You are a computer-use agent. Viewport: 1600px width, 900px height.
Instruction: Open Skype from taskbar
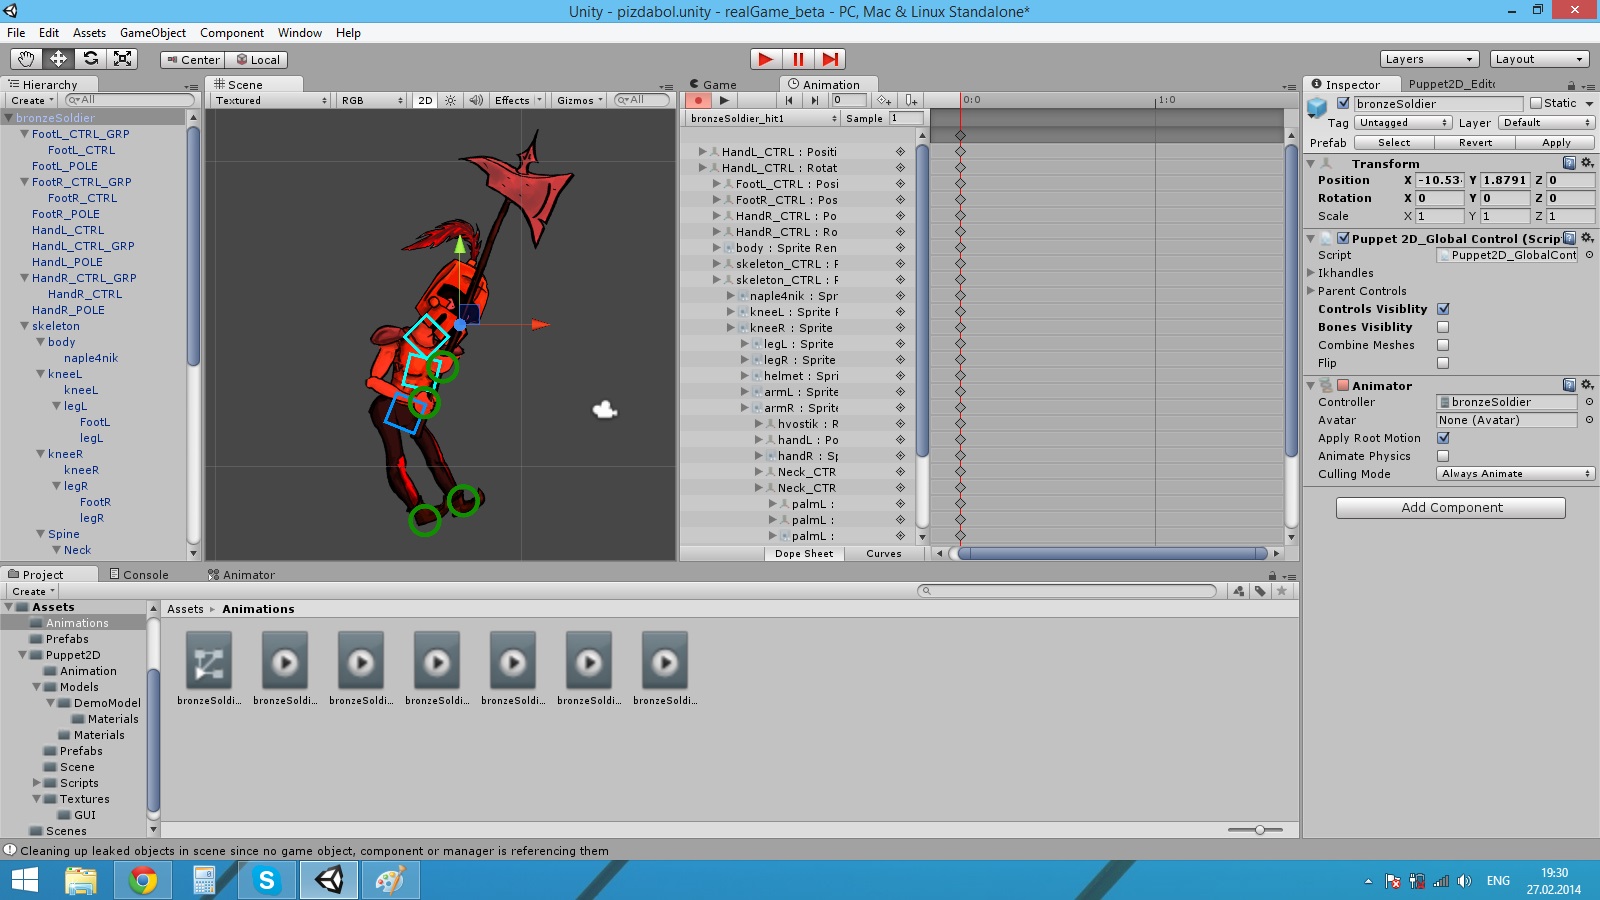coord(266,880)
